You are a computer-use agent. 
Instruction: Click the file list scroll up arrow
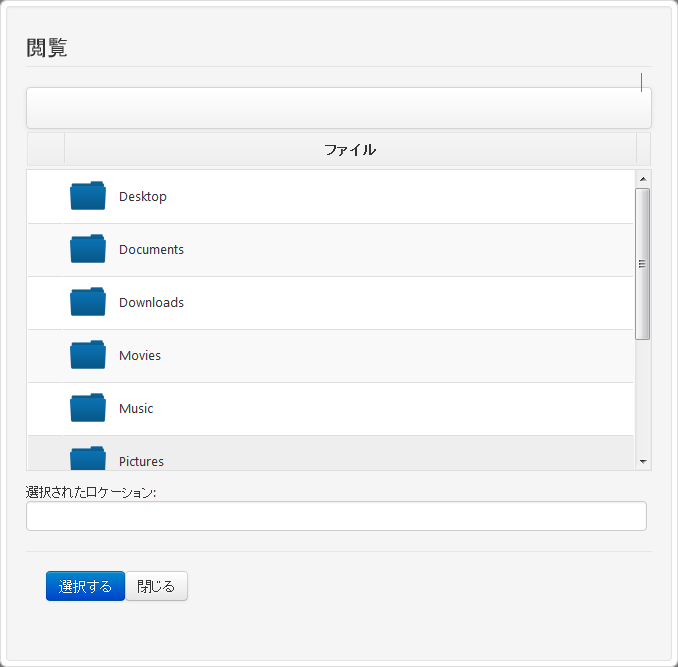pyautogui.click(x=643, y=179)
